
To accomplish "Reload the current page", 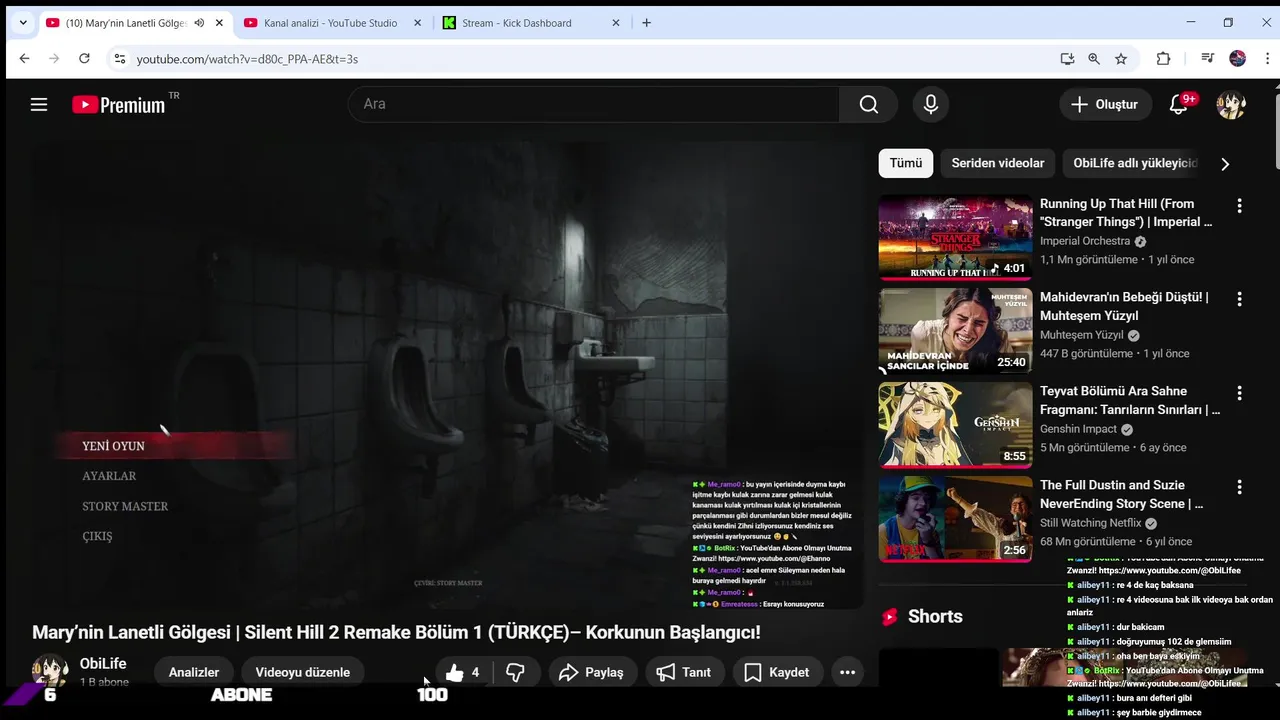I will (84, 59).
